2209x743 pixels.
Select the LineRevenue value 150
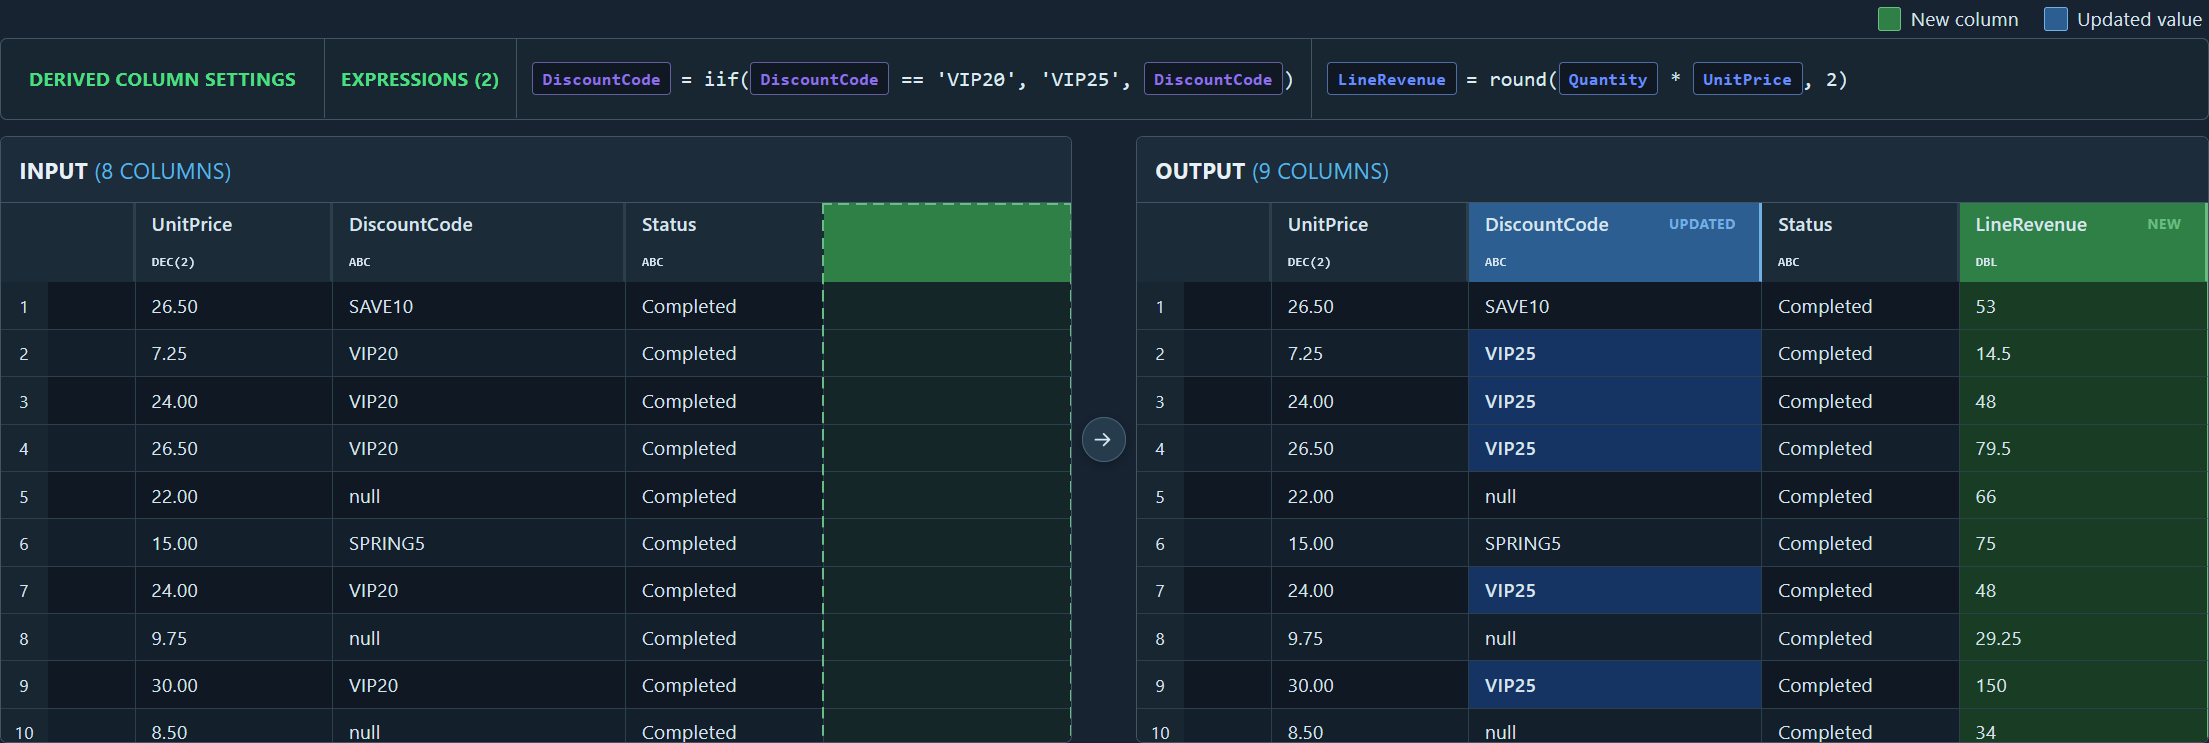pos(2083,685)
